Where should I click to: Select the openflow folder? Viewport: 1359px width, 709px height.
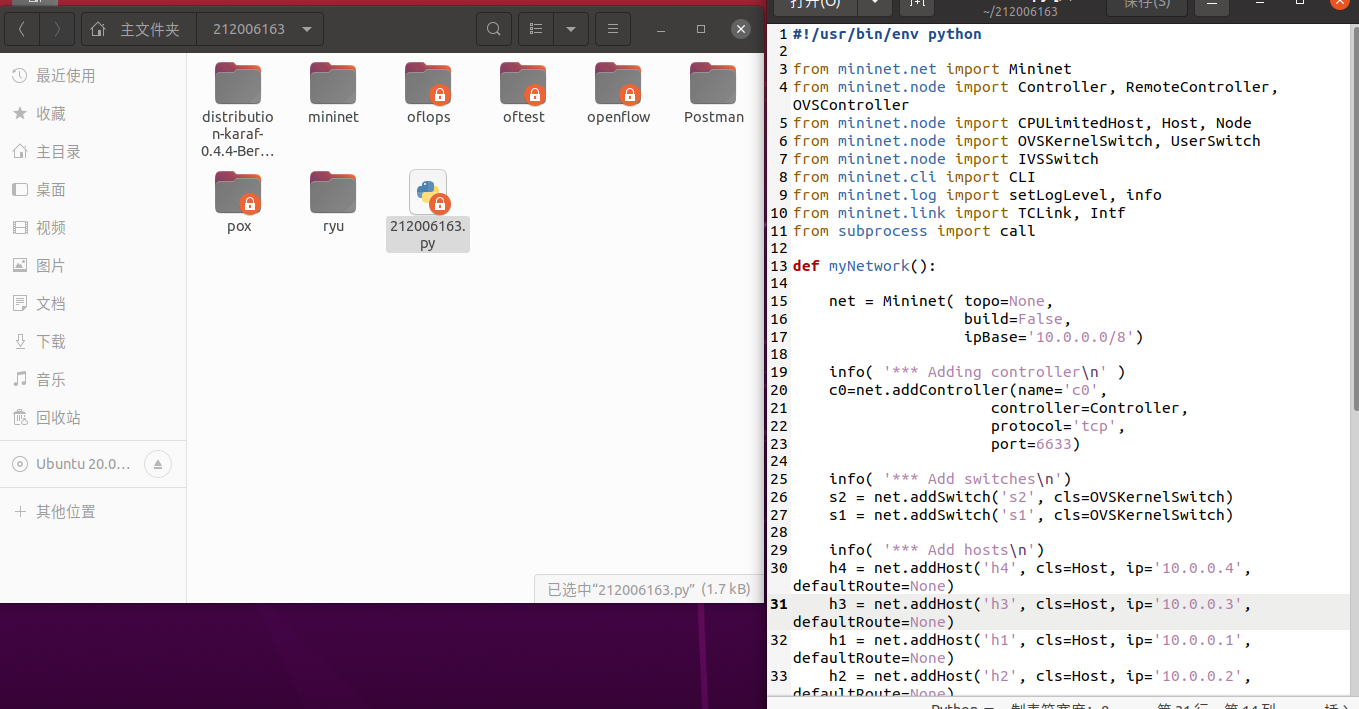618,92
